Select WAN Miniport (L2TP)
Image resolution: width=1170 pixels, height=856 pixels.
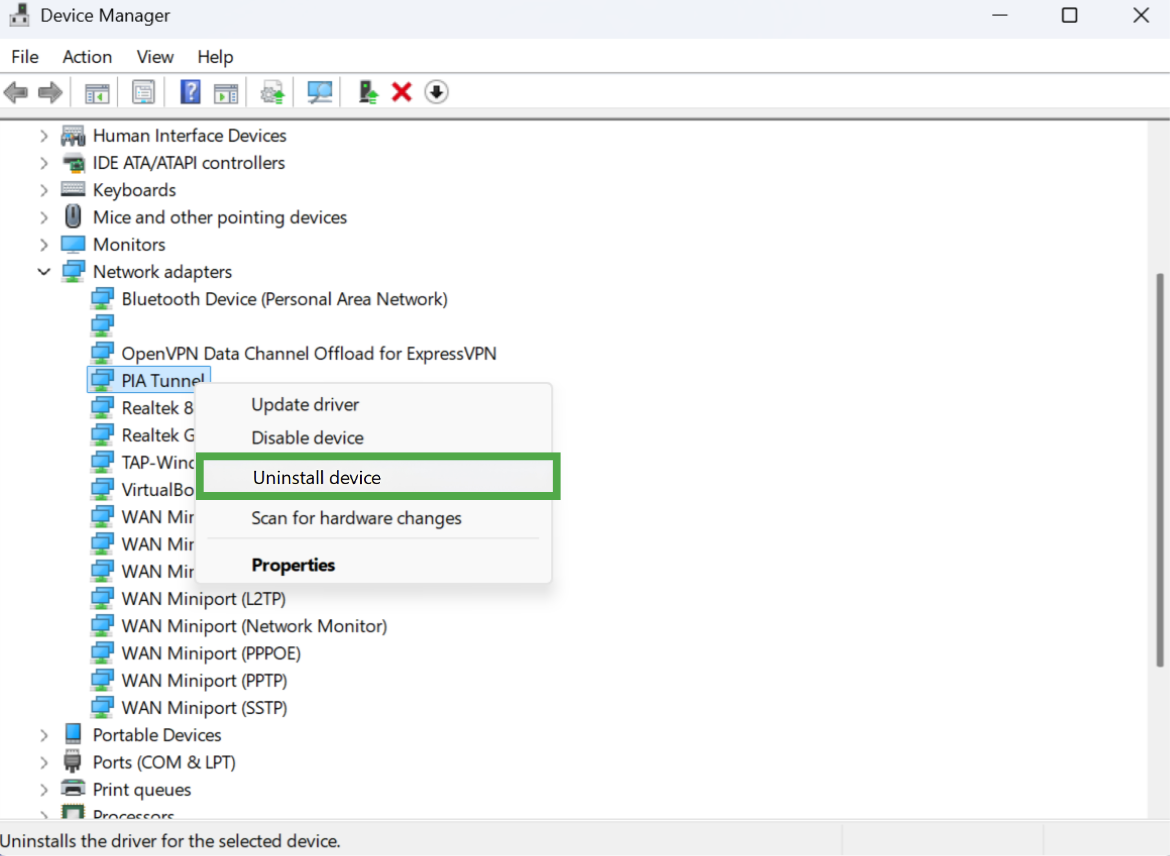tap(204, 599)
